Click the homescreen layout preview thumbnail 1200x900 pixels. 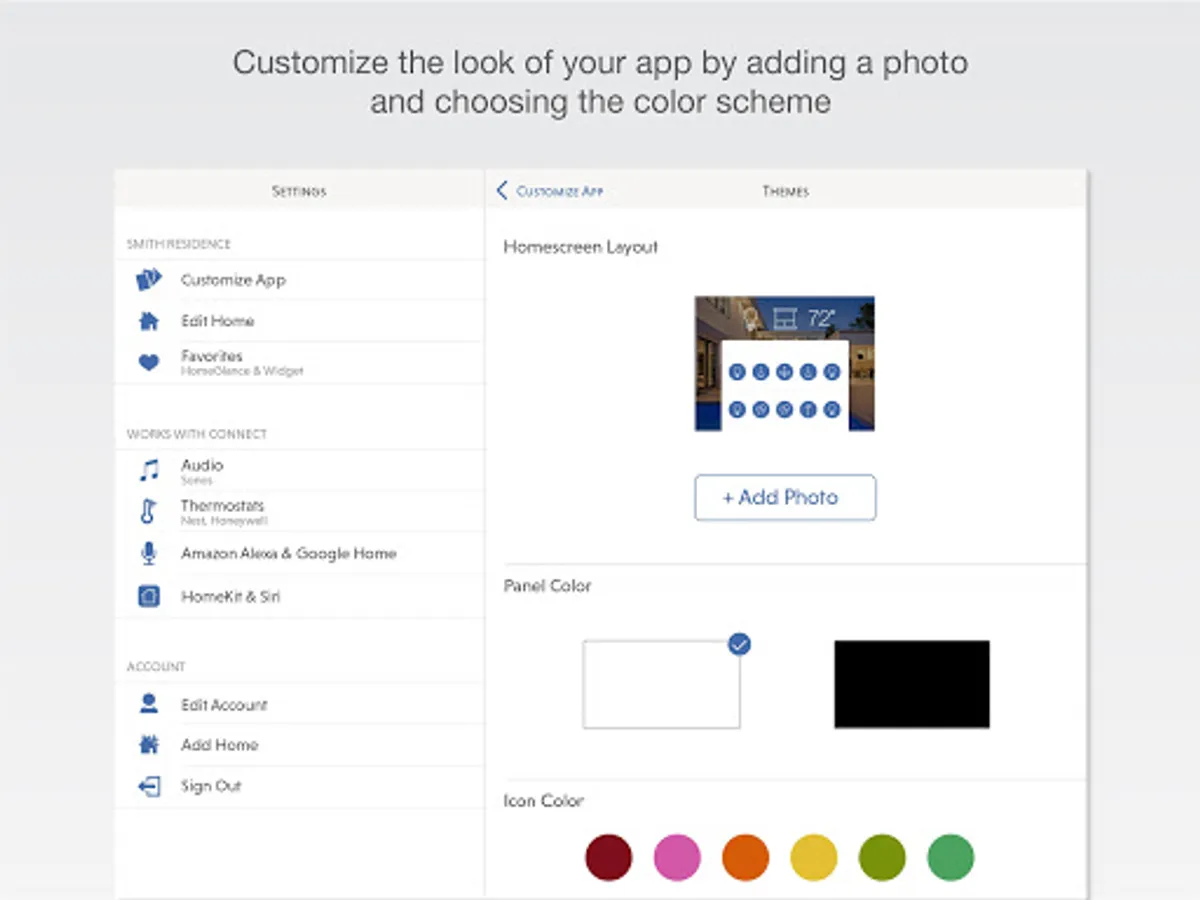point(785,363)
